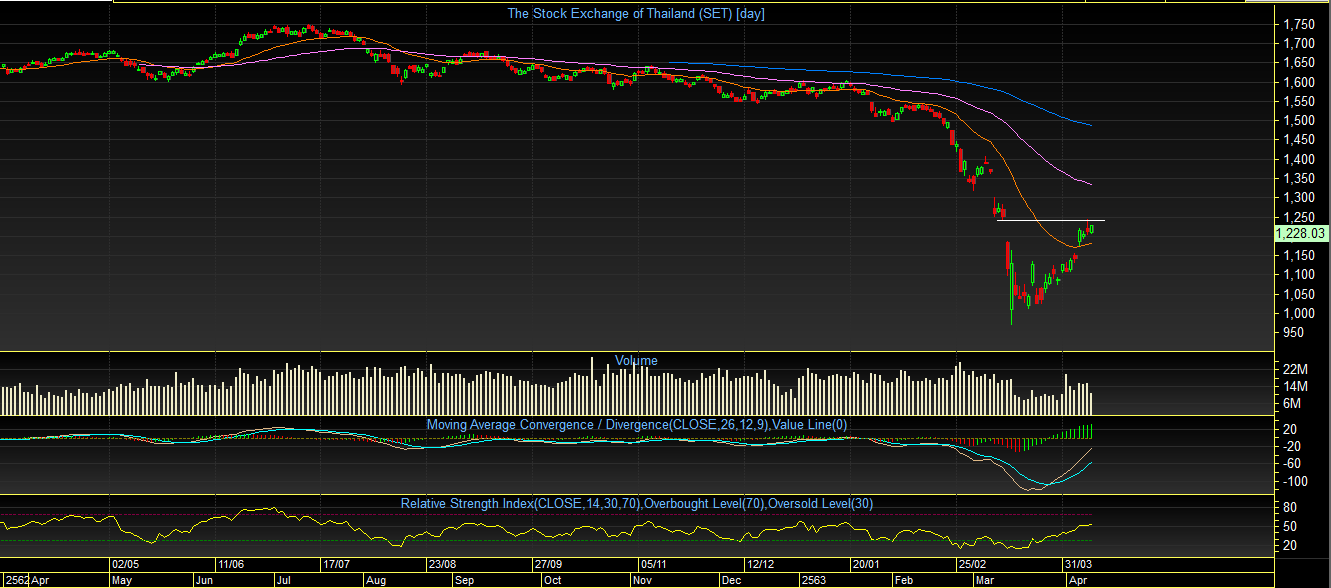Click the 'Aug' month label
The width and height of the screenshot is (1331, 588).
pyautogui.click(x=377, y=580)
